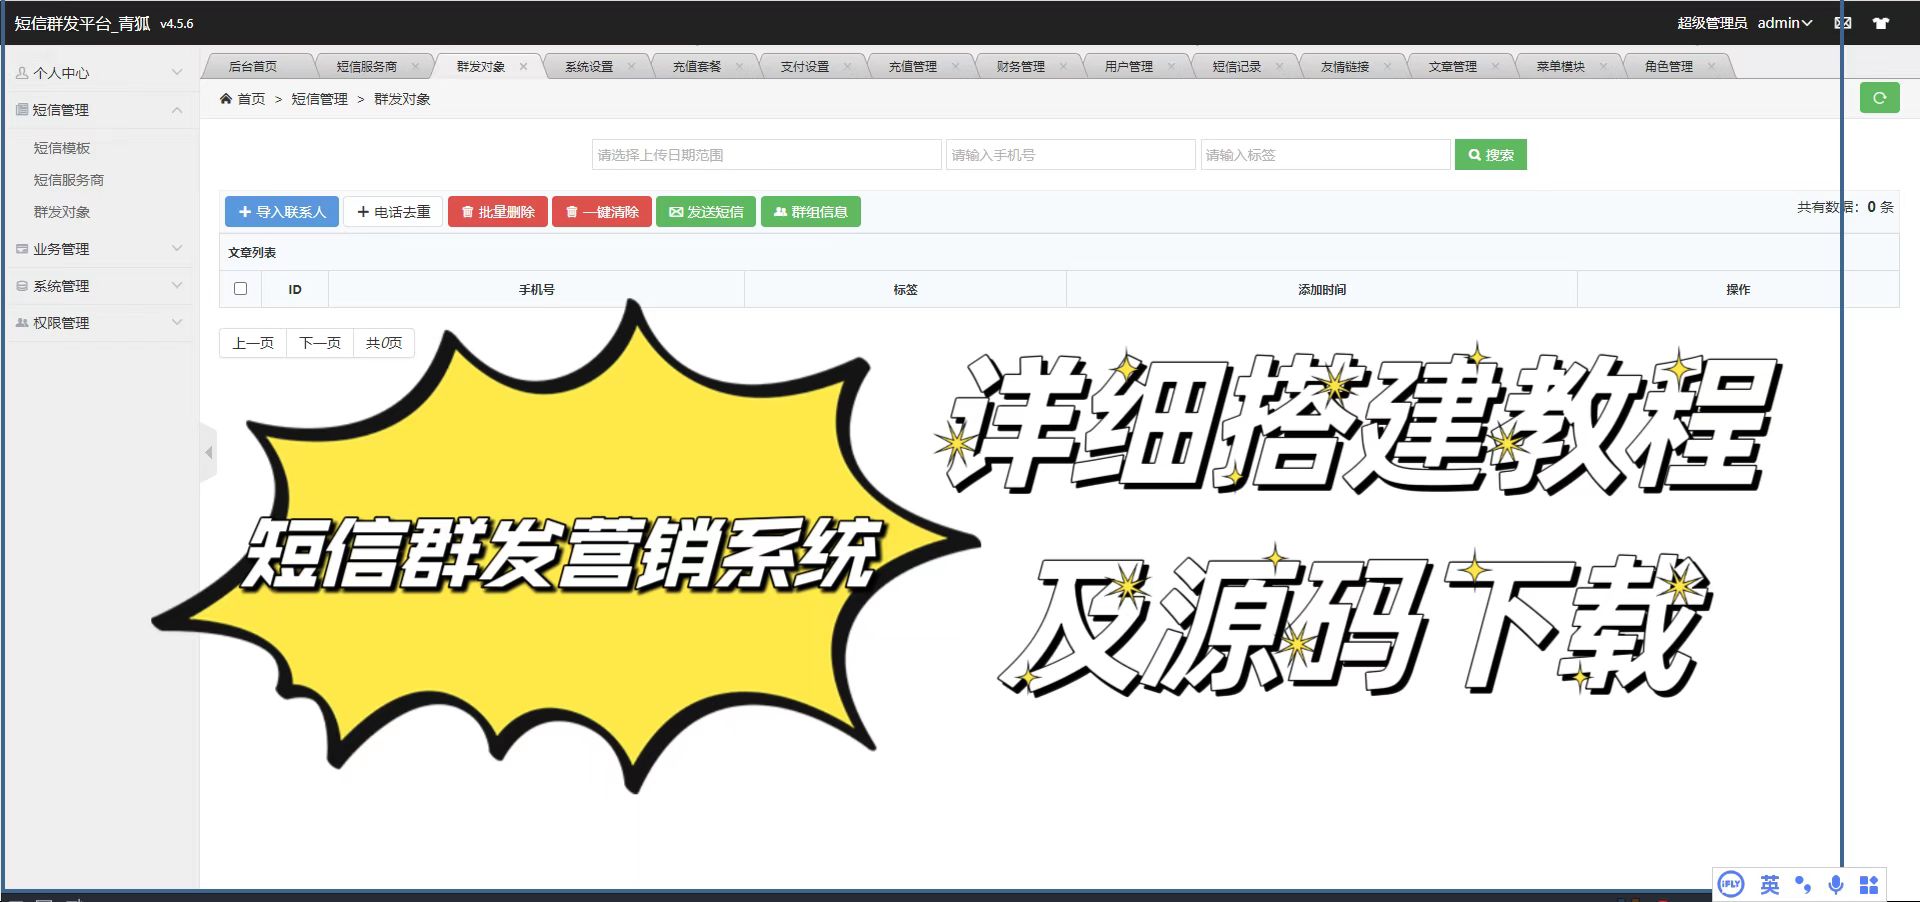Close the 充值管理 tab
1920x902 pixels.
click(955, 66)
